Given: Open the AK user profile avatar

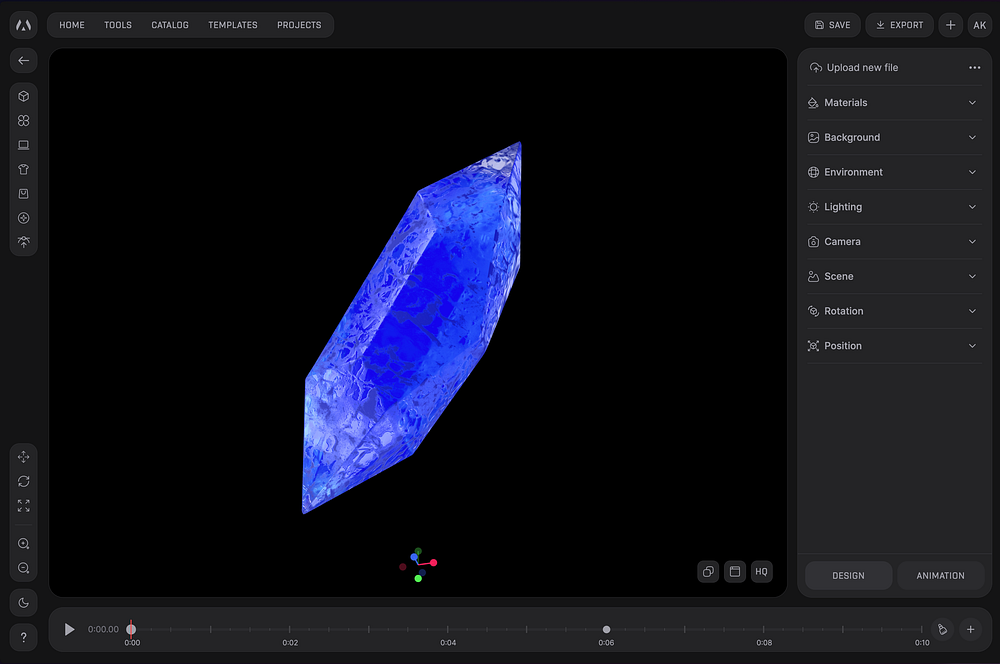Looking at the screenshot, I should point(980,25).
